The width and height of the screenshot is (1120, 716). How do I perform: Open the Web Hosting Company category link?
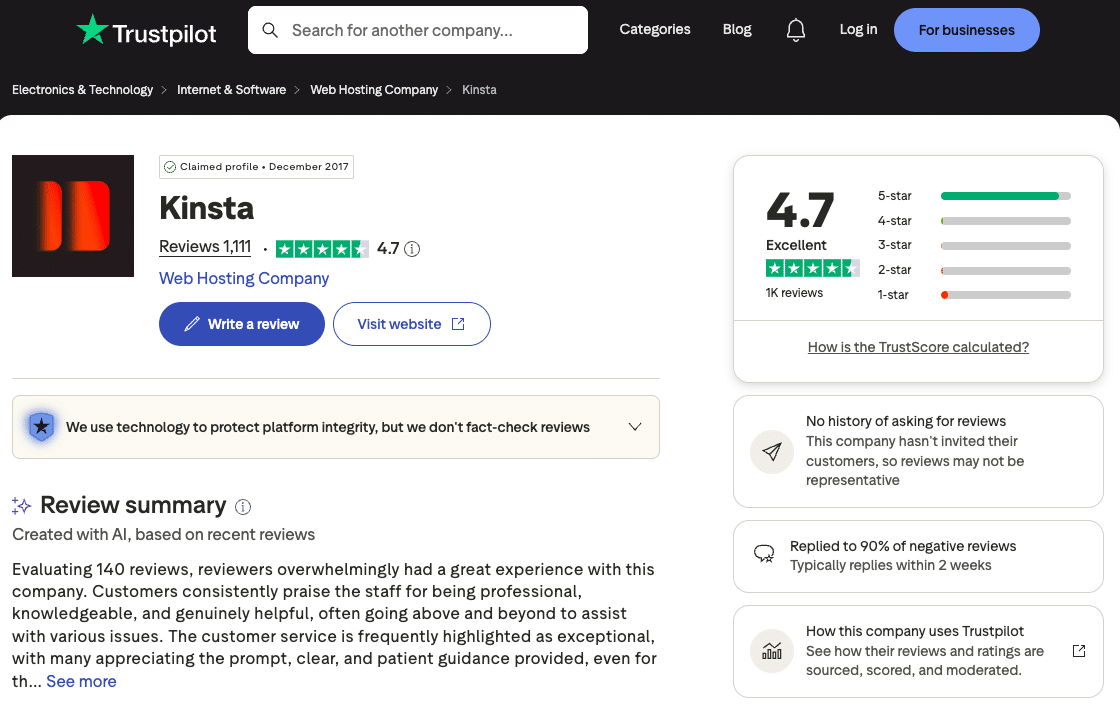[x=244, y=279]
